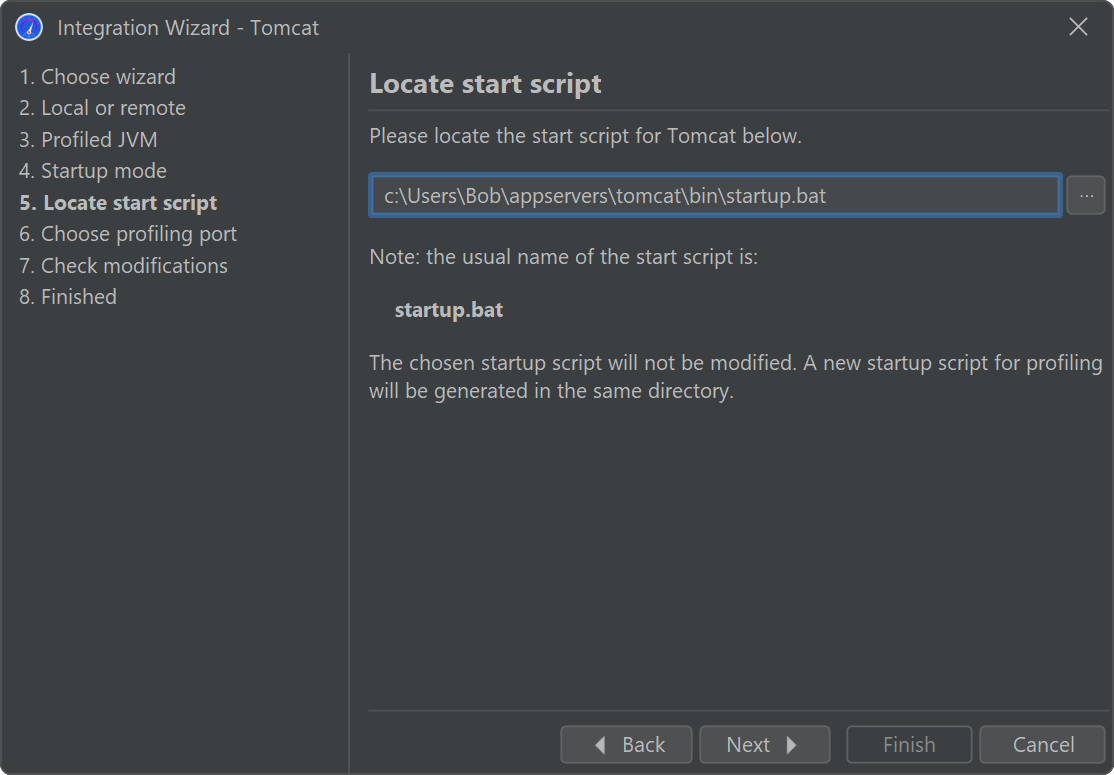Go to step 1 Choose wizard

[x=97, y=77]
